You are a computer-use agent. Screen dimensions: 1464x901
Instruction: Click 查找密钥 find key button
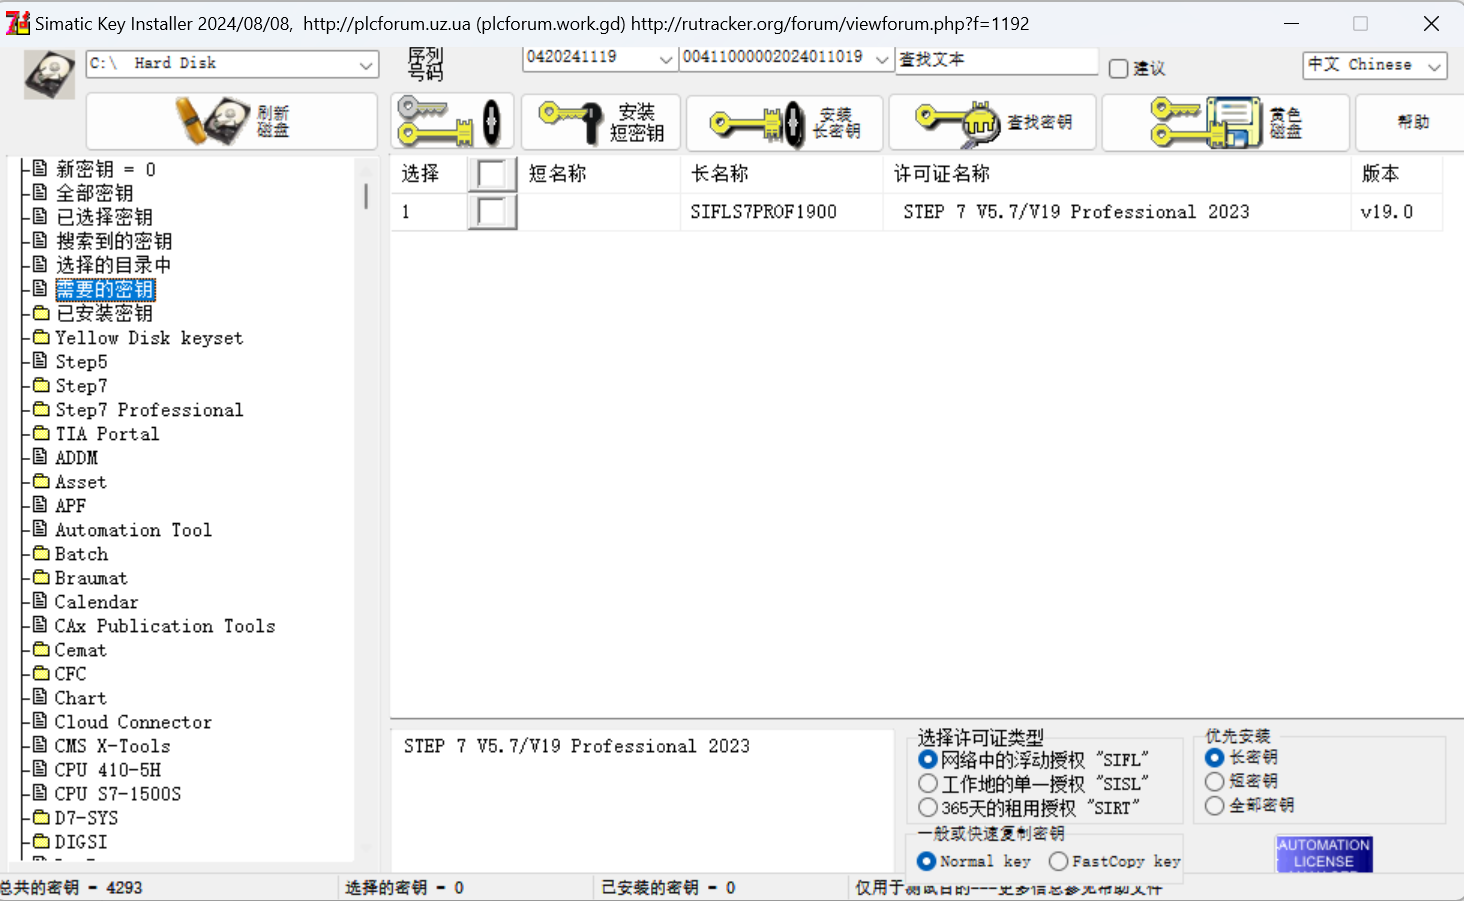[992, 123]
